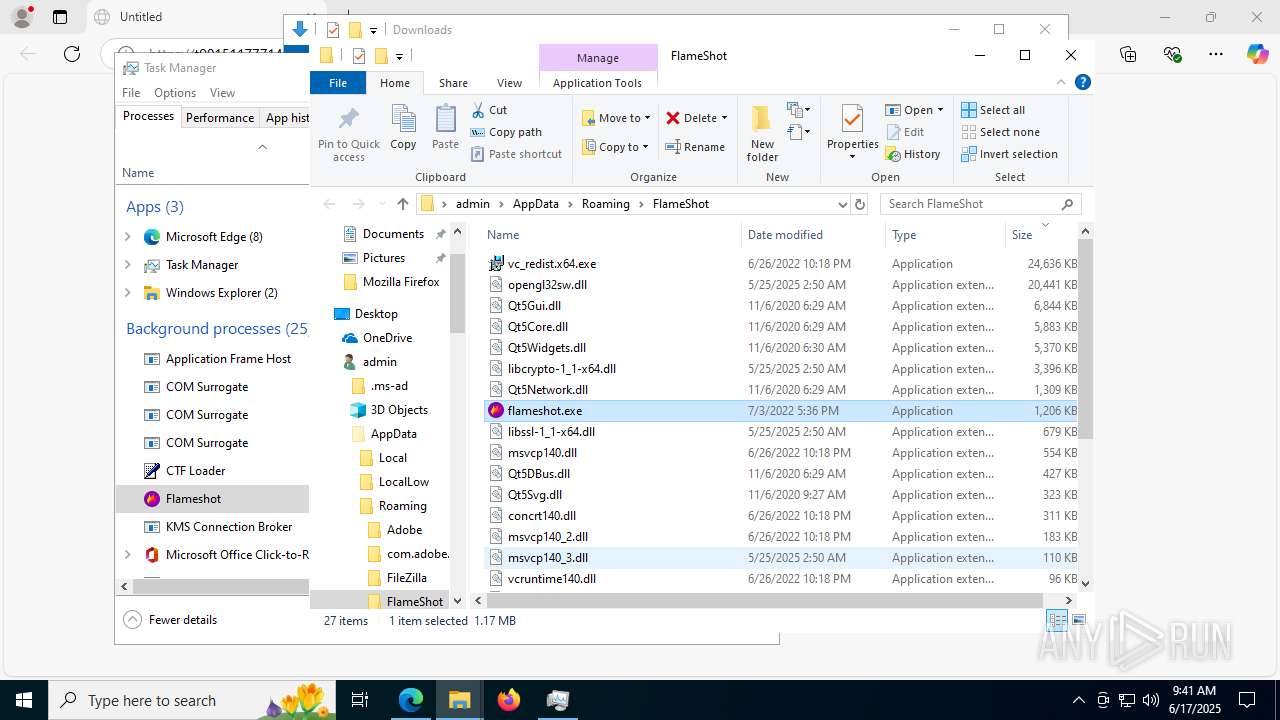The height and width of the screenshot is (720, 1280).
Task: Click AppData in the address breadcrumb
Action: [x=535, y=204]
